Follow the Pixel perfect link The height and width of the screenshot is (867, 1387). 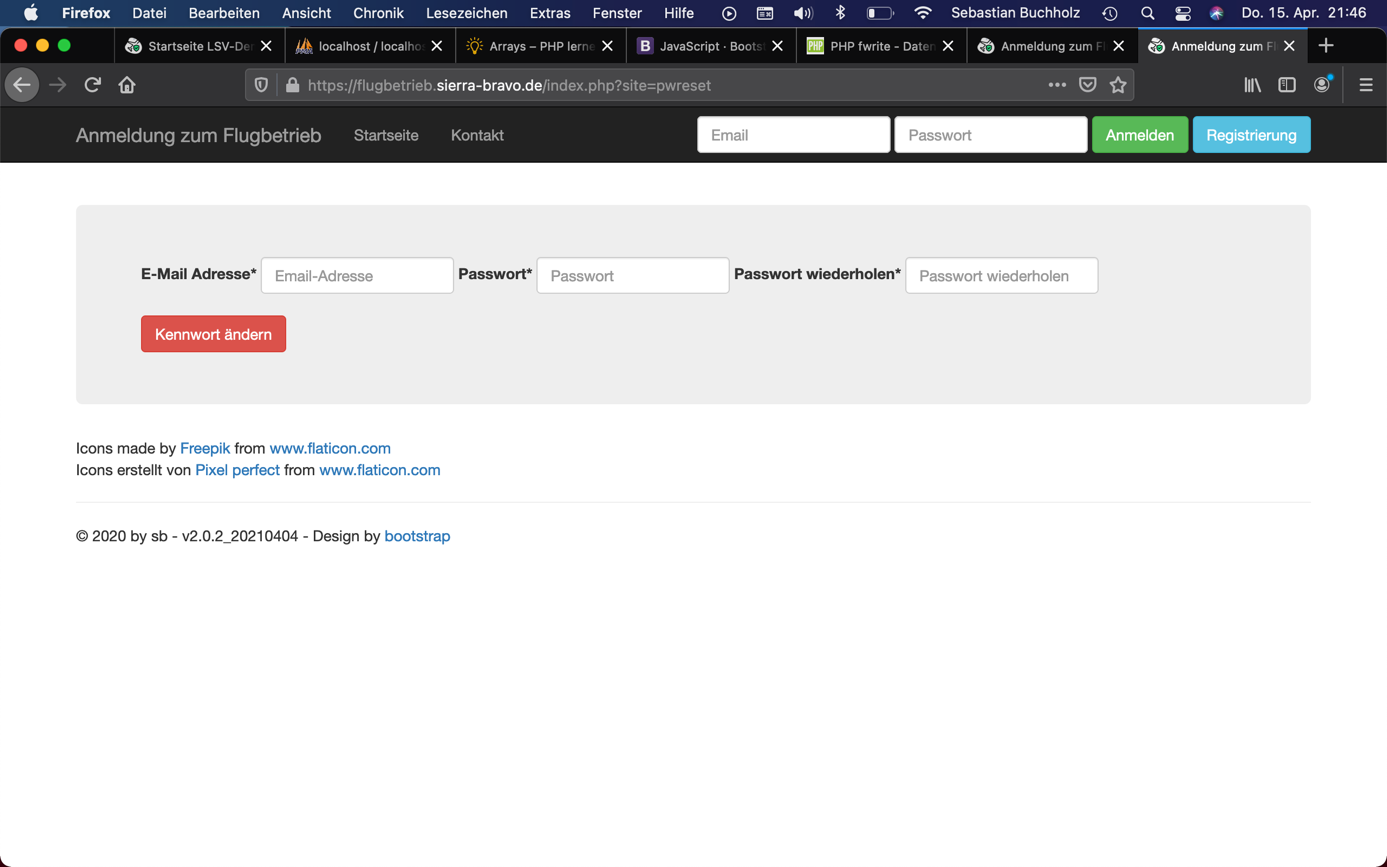pyautogui.click(x=237, y=470)
